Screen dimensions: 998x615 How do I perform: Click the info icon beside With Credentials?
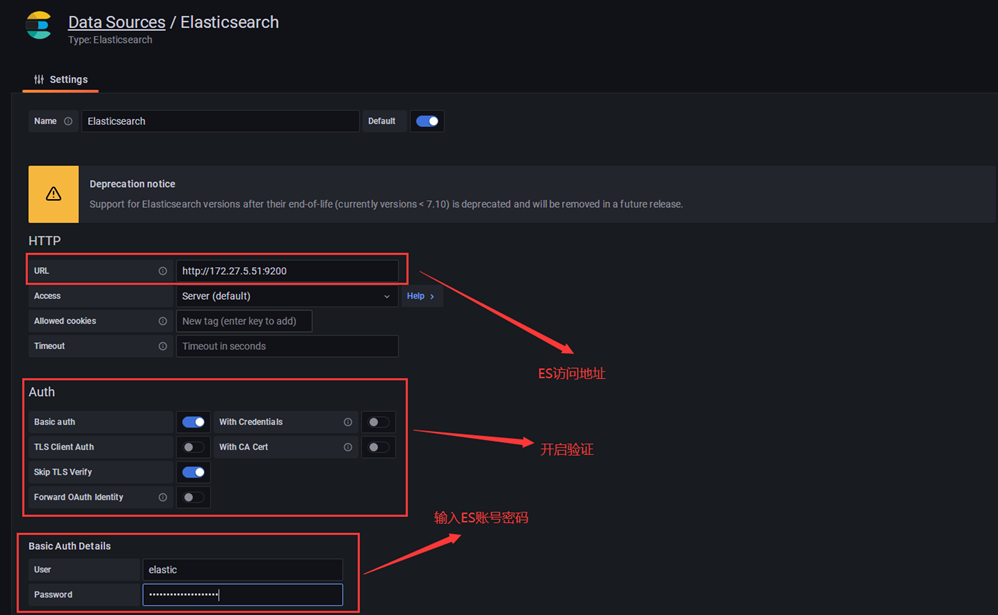(x=348, y=422)
